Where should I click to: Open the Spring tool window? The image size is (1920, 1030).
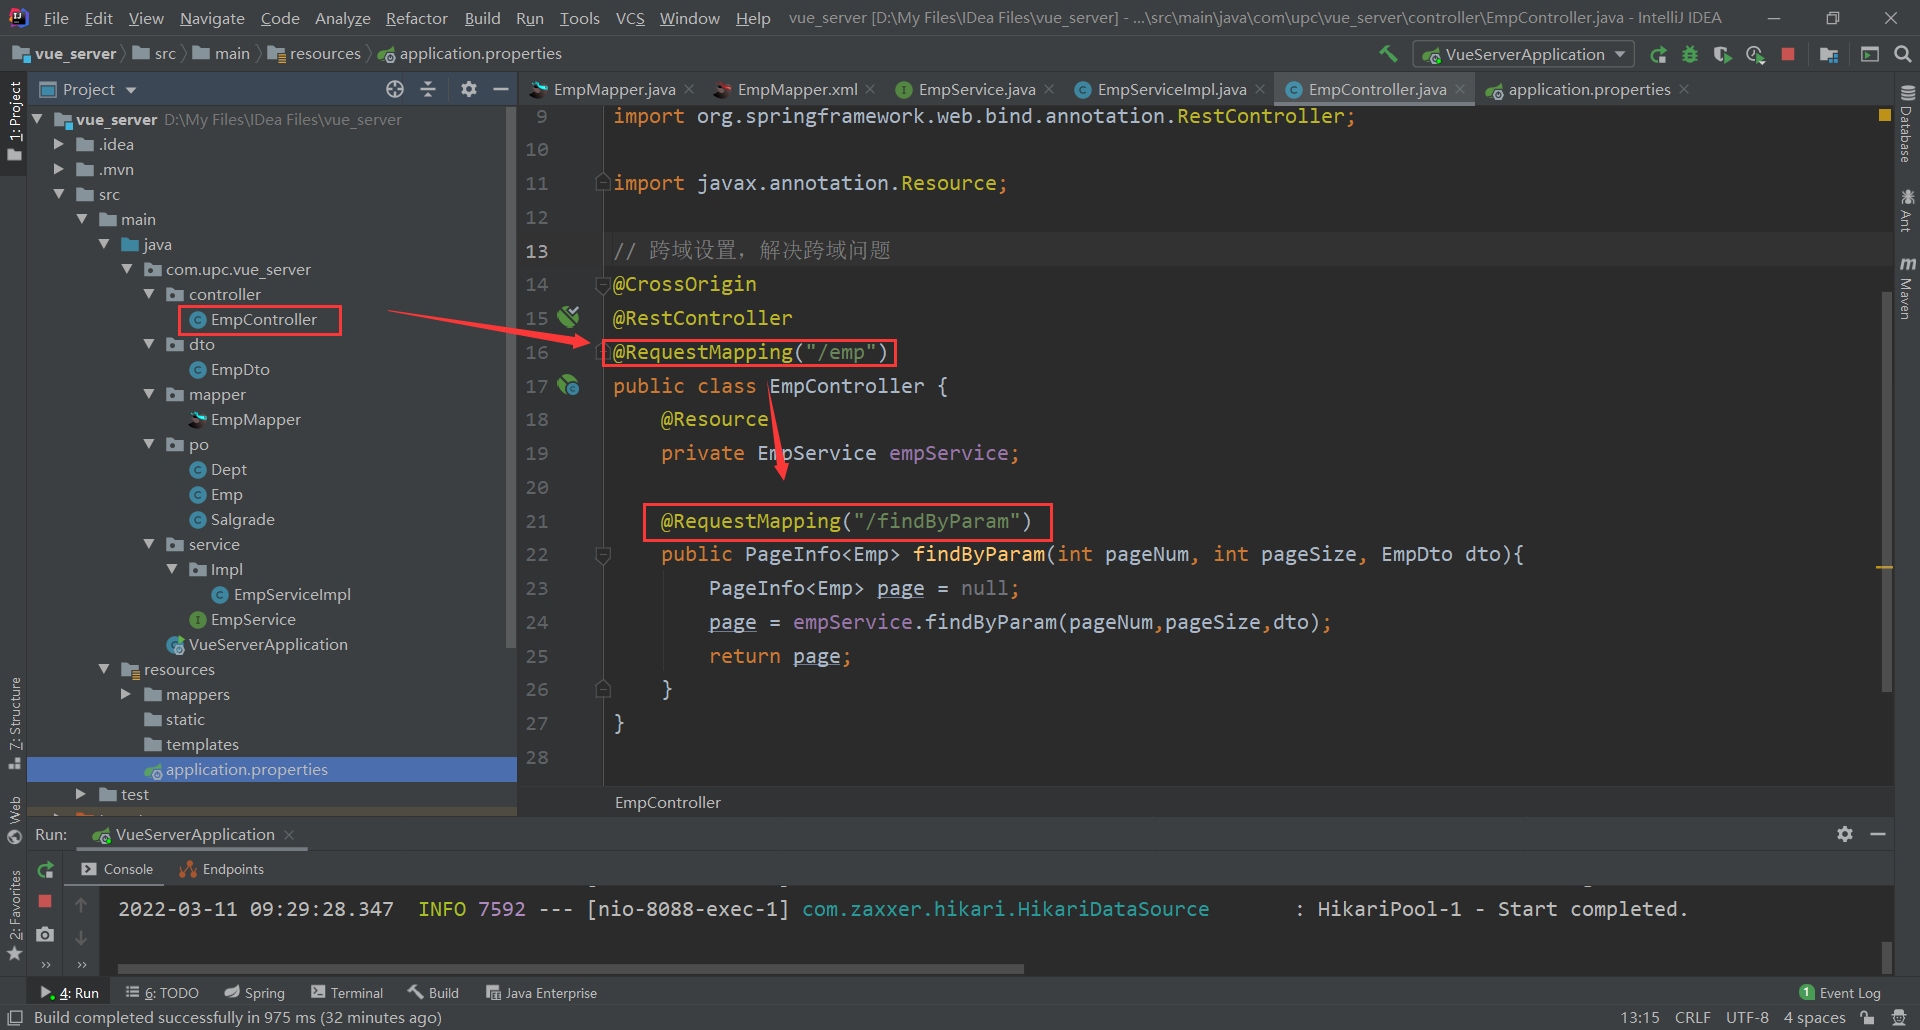click(255, 993)
